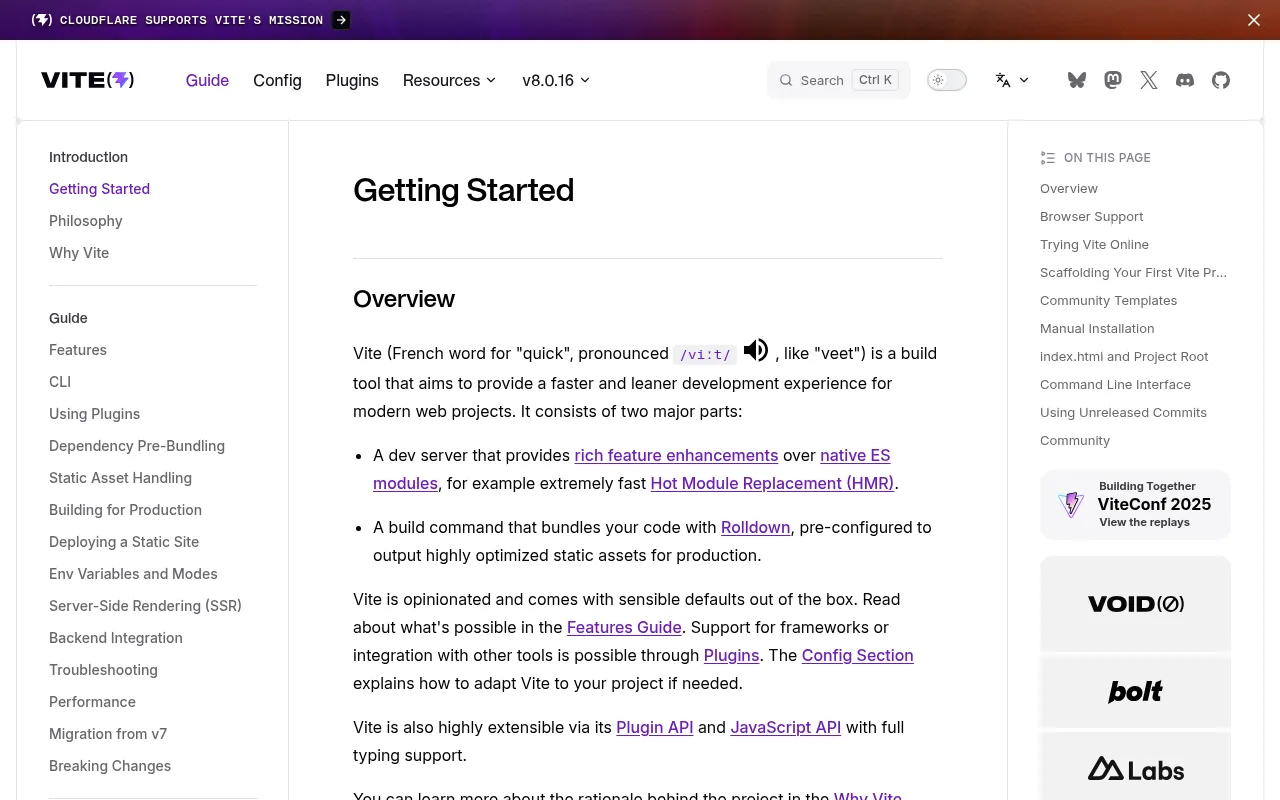The image size is (1280, 800).
Task: Open Migration from v7 page
Action: [x=108, y=734]
